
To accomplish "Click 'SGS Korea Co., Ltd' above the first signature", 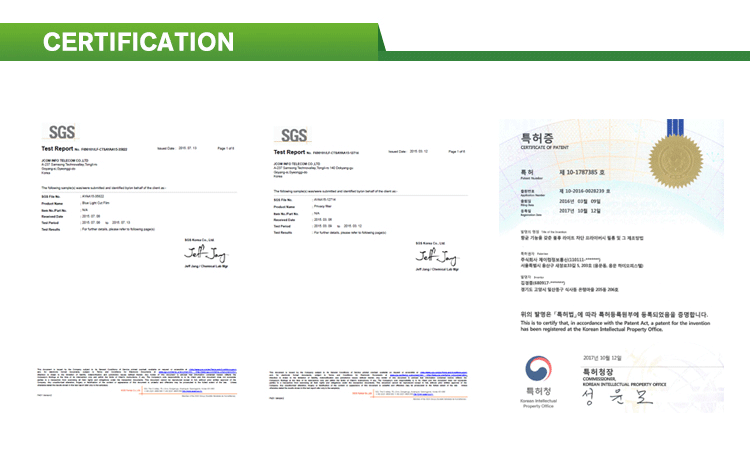I will point(199,240).
